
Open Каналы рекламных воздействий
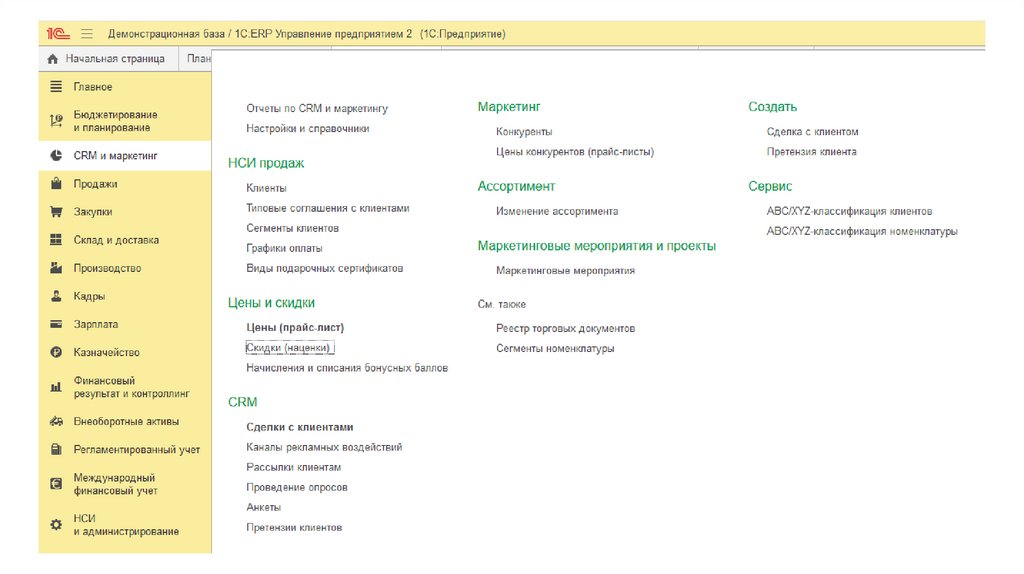324,447
